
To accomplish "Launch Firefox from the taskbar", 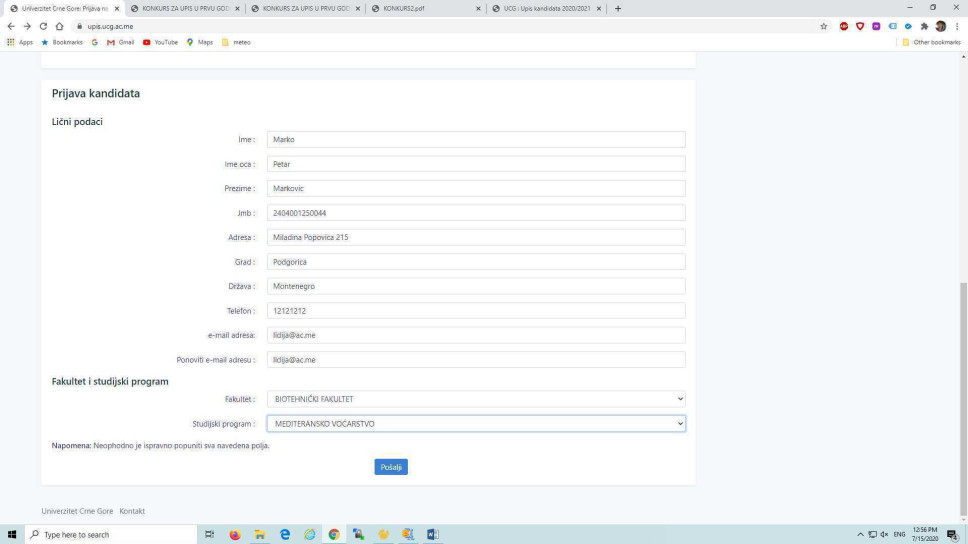I will (x=235, y=534).
